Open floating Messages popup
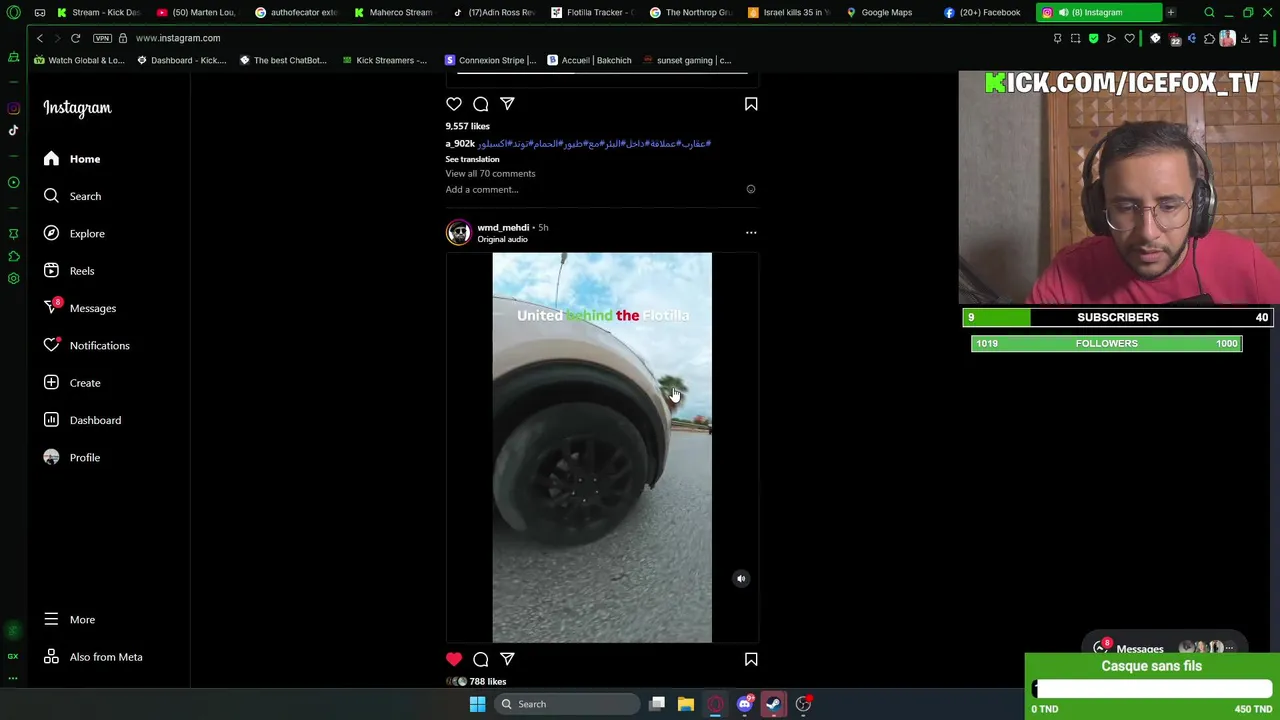 [1165, 649]
